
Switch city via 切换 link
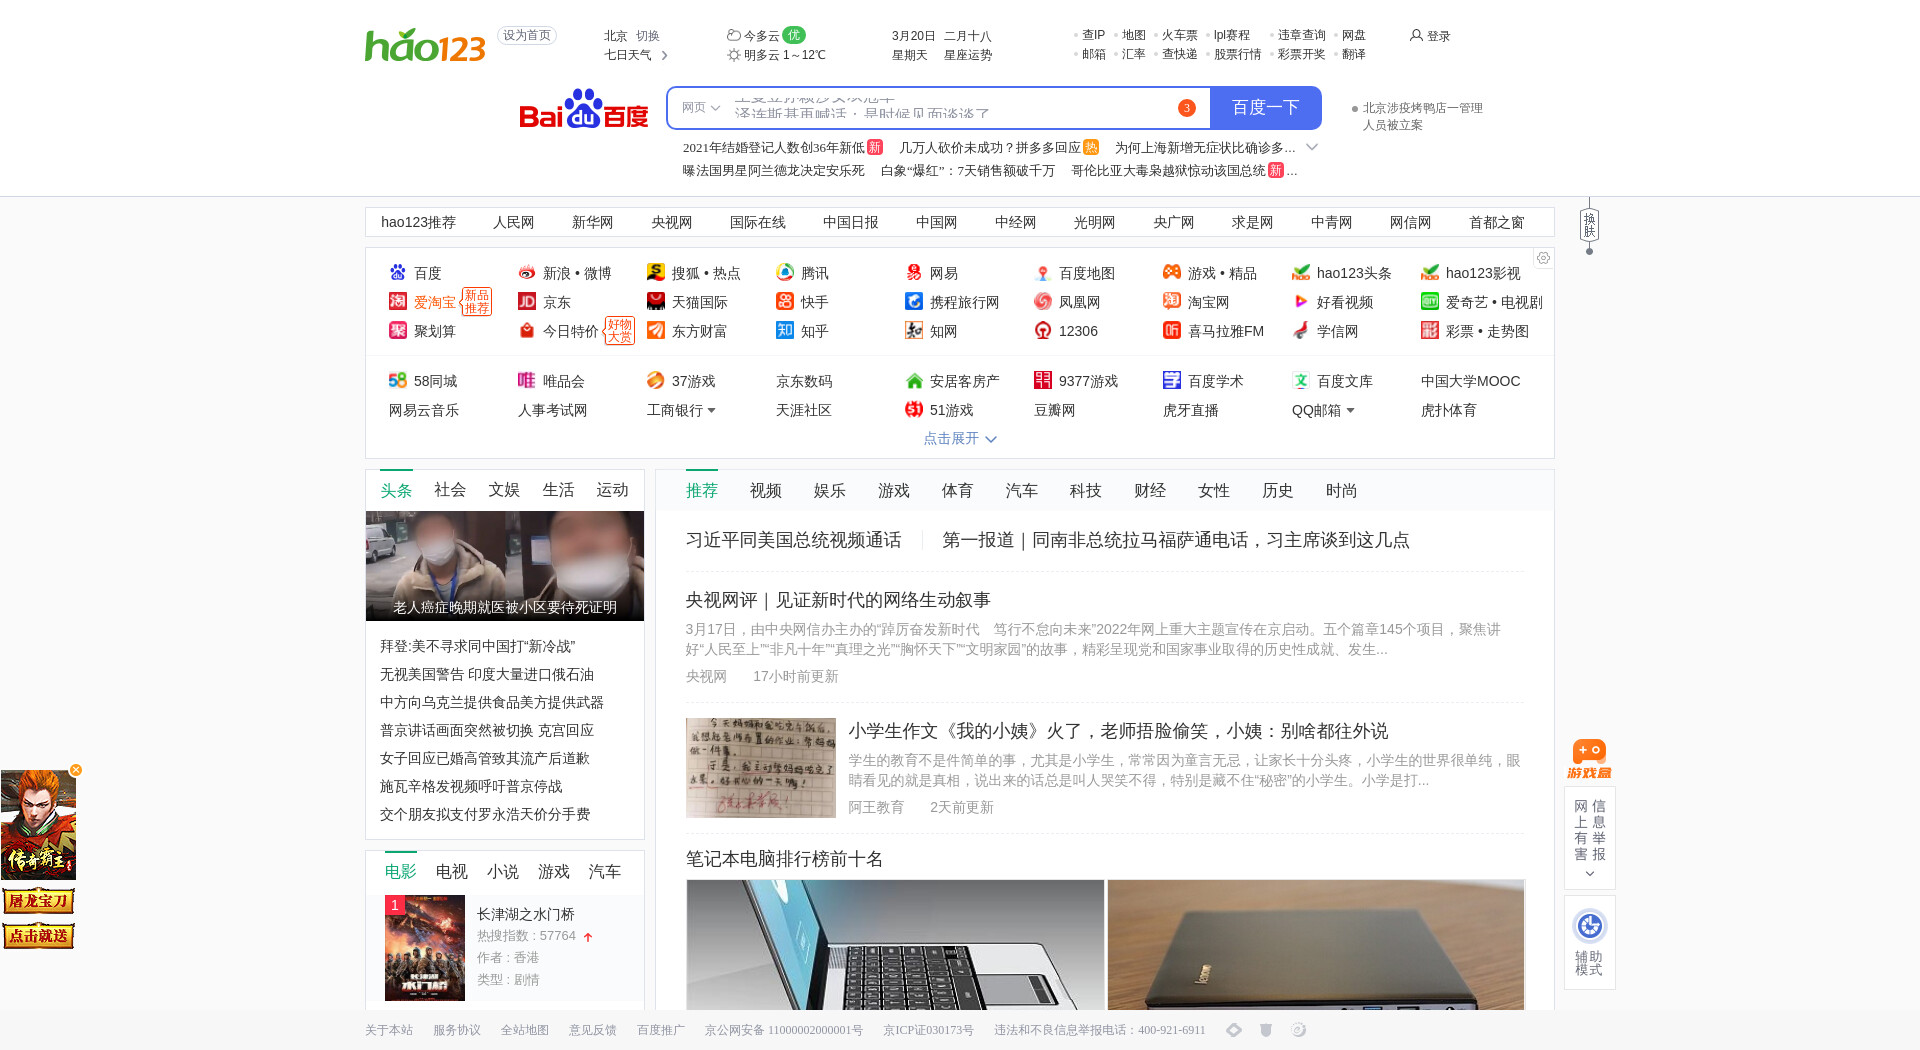coord(648,36)
